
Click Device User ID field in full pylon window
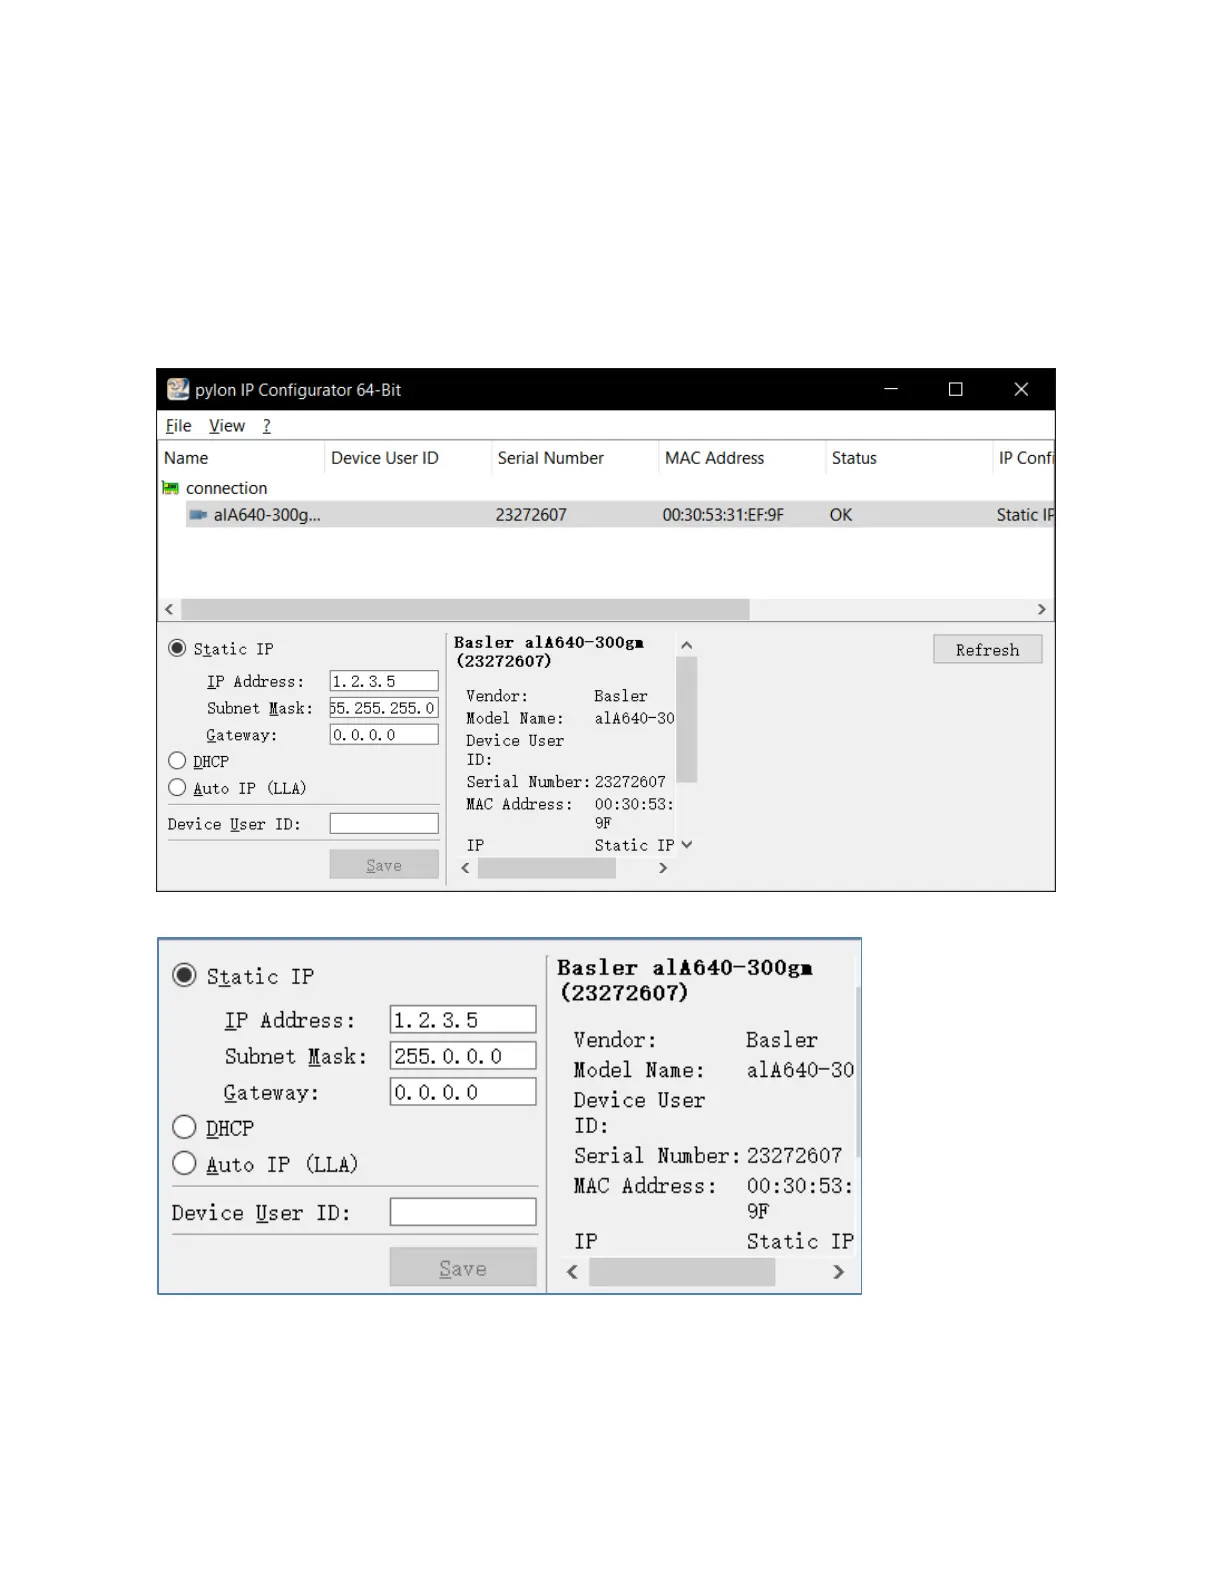[384, 824]
